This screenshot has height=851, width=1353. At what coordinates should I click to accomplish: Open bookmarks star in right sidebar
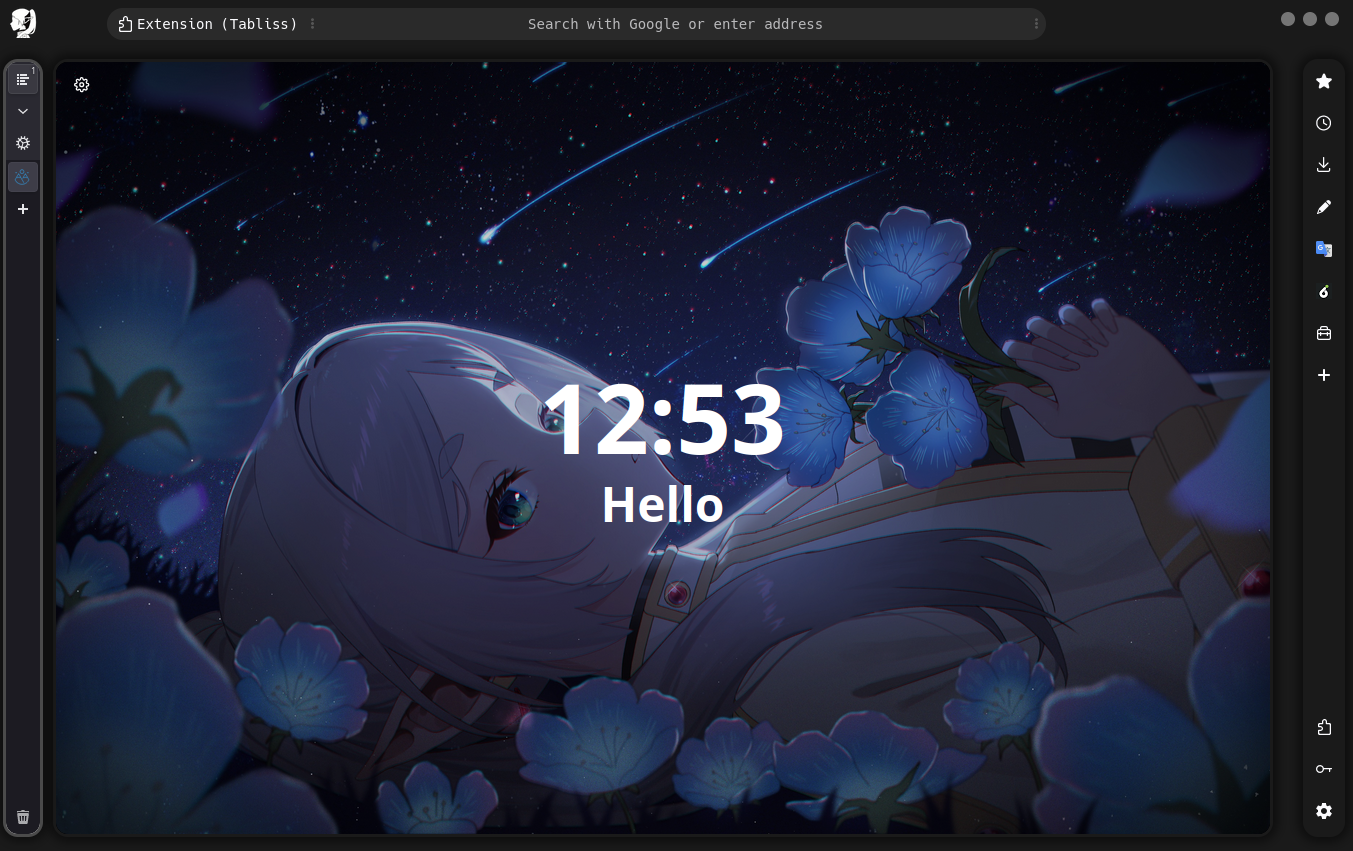[x=1324, y=81]
